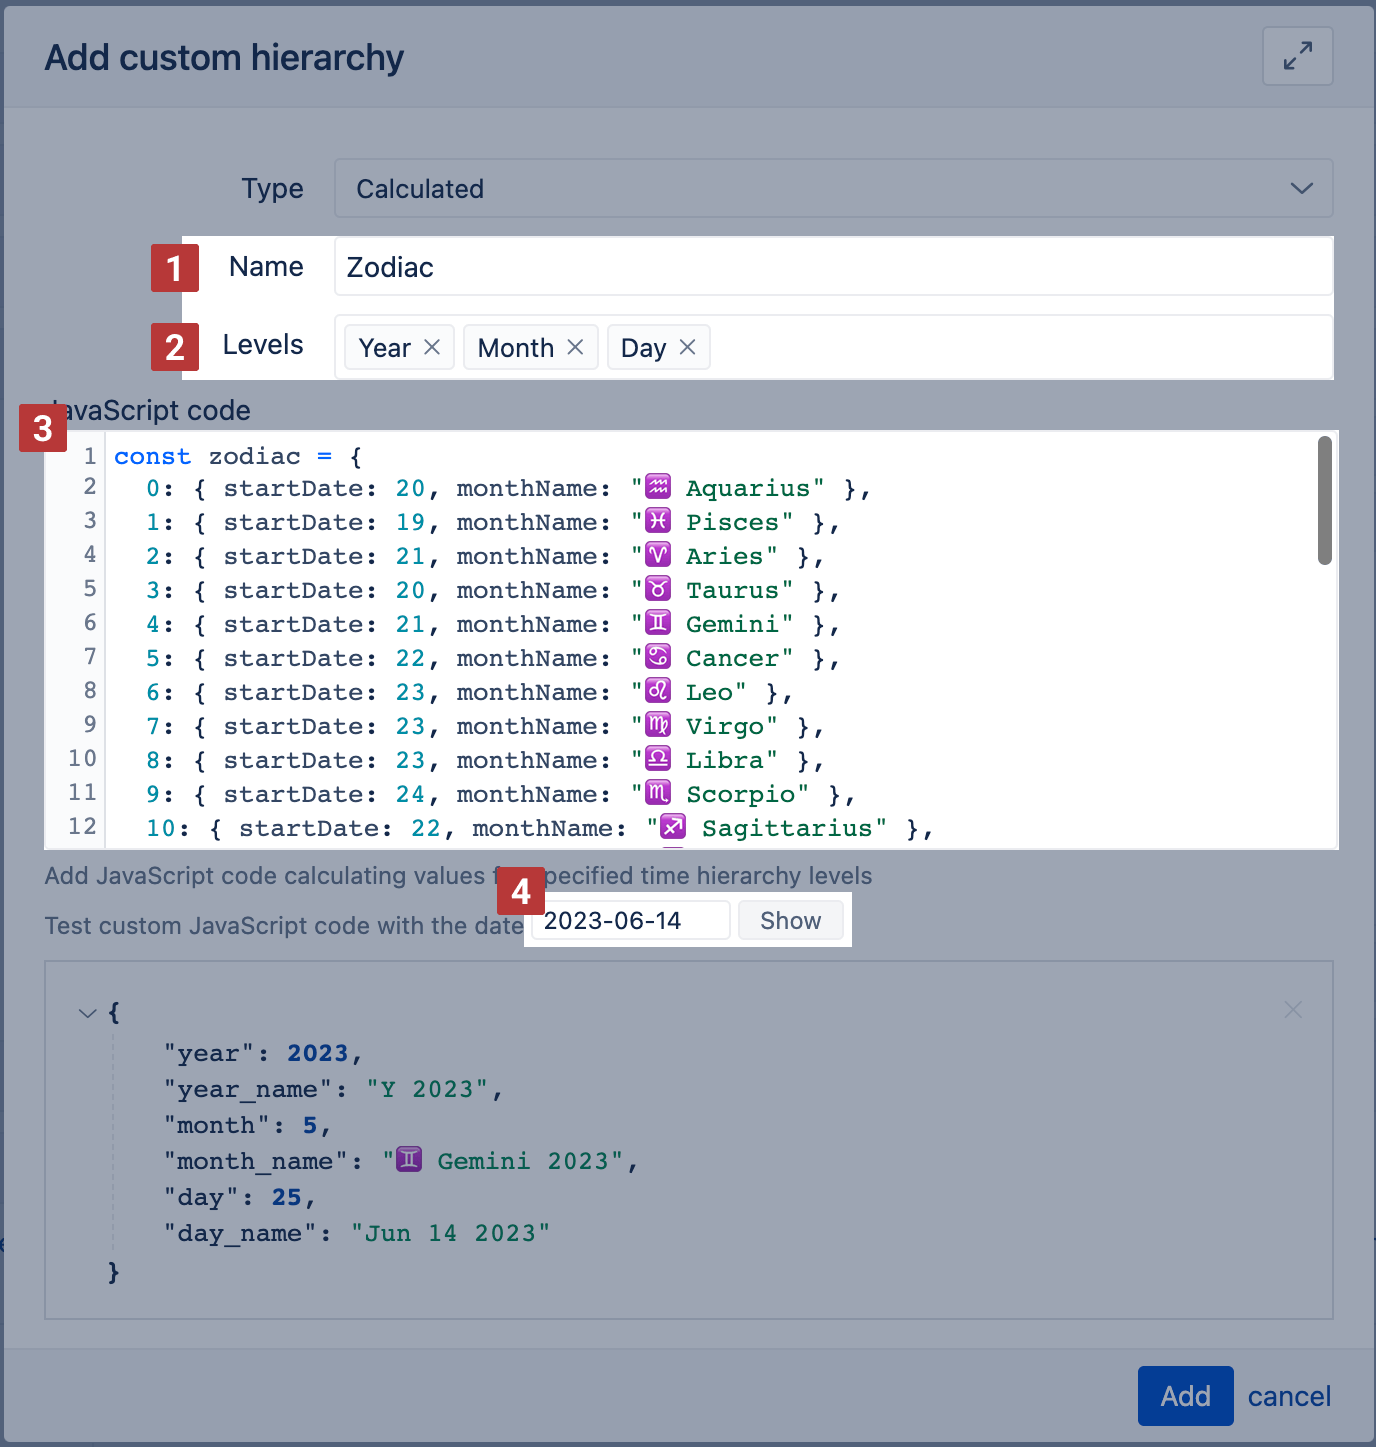1376x1447 pixels.
Task: Collapse the JSON result object
Action: click(88, 1013)
